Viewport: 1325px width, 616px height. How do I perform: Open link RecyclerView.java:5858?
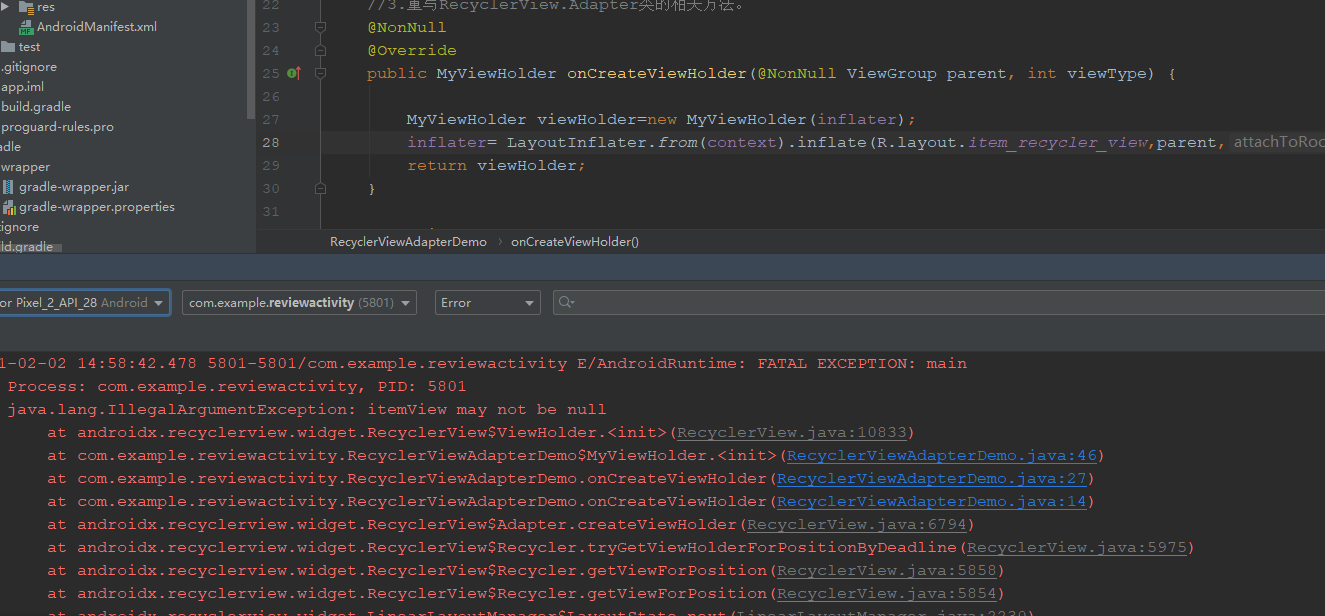887,571
